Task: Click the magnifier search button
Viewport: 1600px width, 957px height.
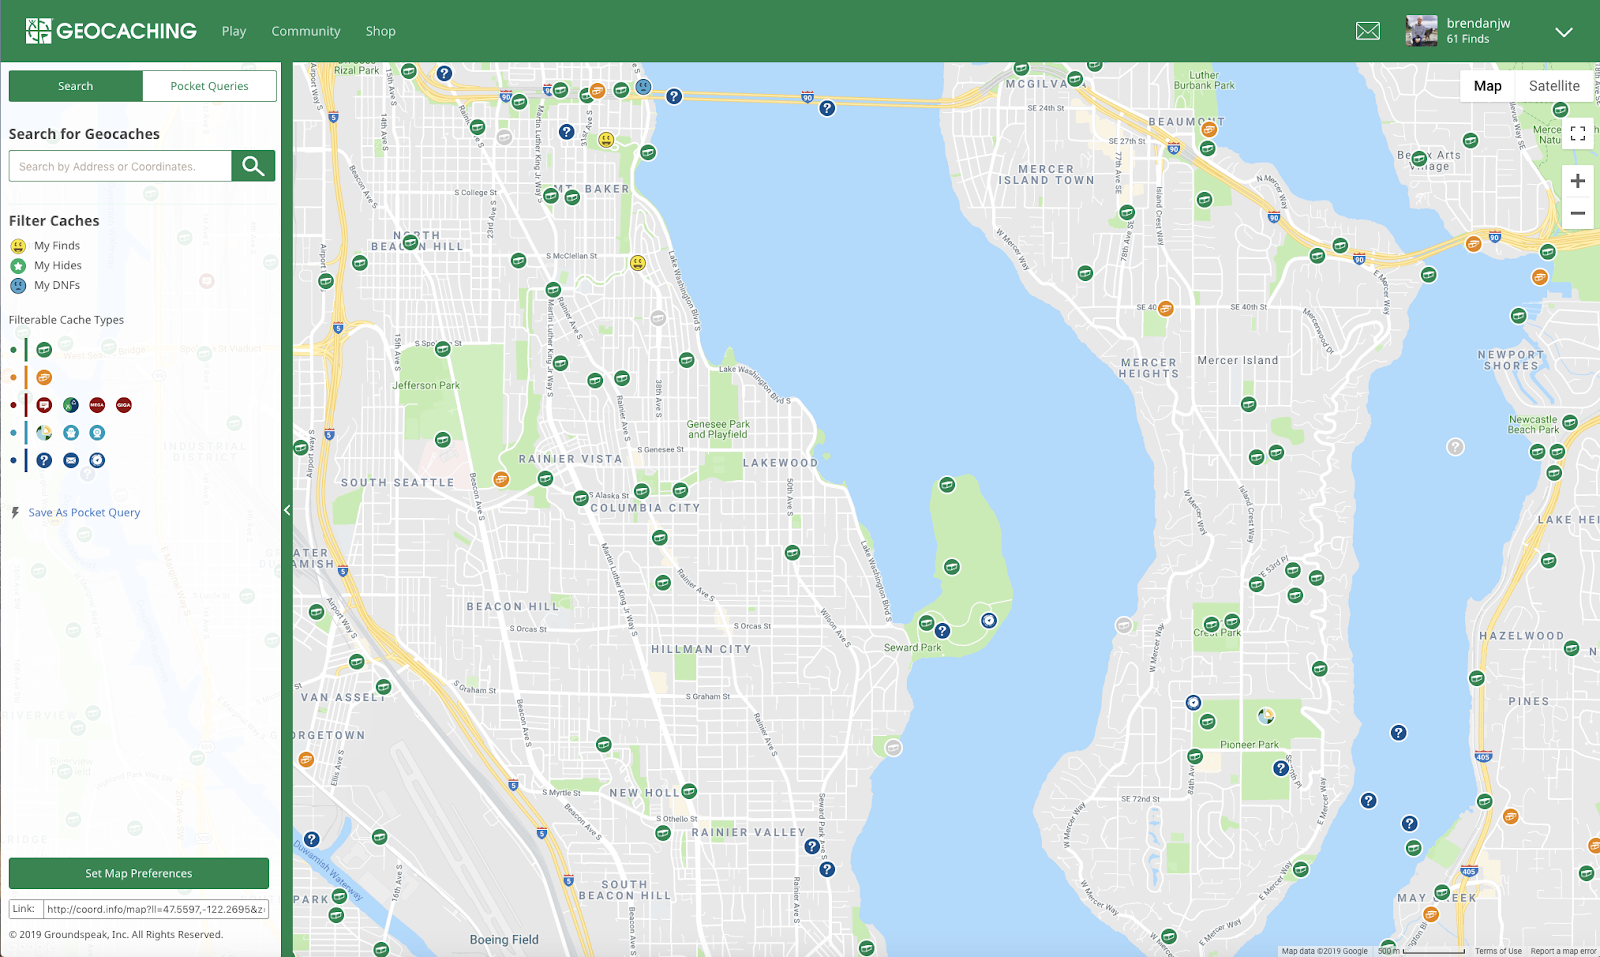Action: [253, 166]
